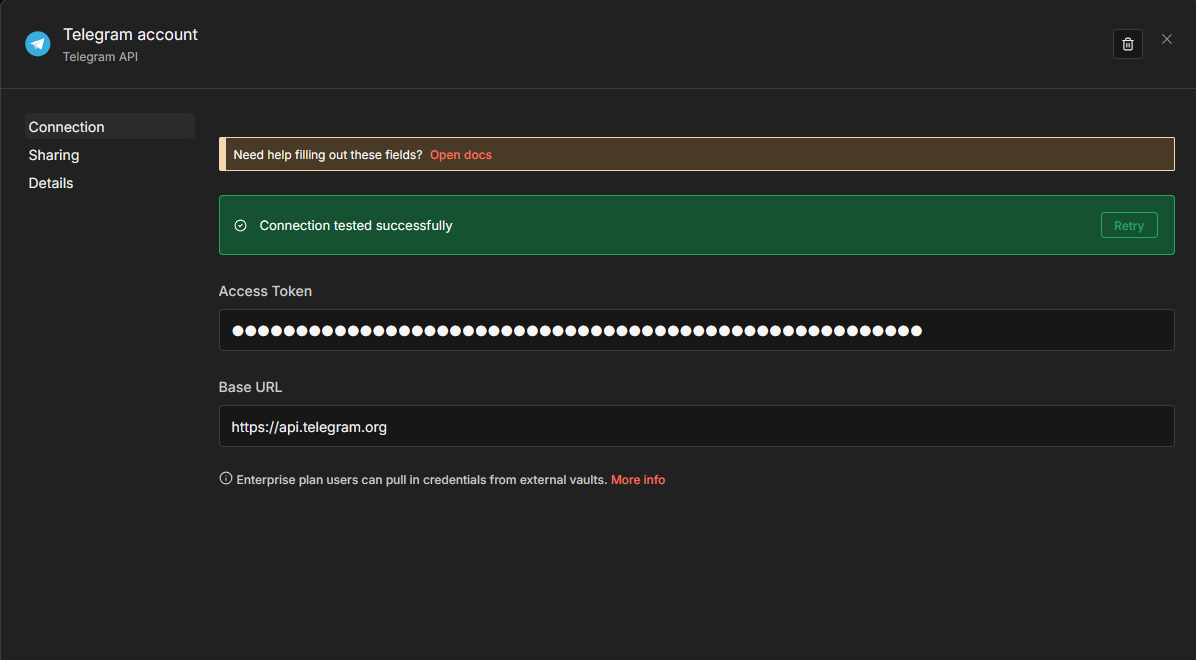Image resolution: width=1196 pixels, height=660 pixels.
Task: Click "Connection tested successfully" message text
Action: click(356, 226)
